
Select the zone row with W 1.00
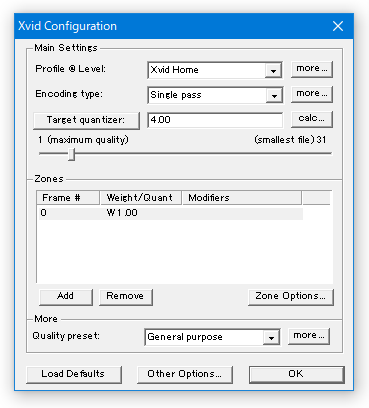pyautogui.click(x=170, y=213)
